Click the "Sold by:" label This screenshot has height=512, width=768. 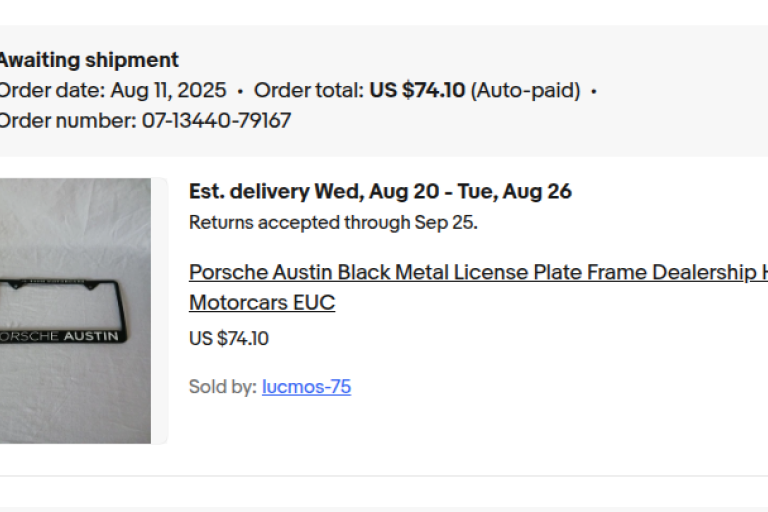coord(223,387)
